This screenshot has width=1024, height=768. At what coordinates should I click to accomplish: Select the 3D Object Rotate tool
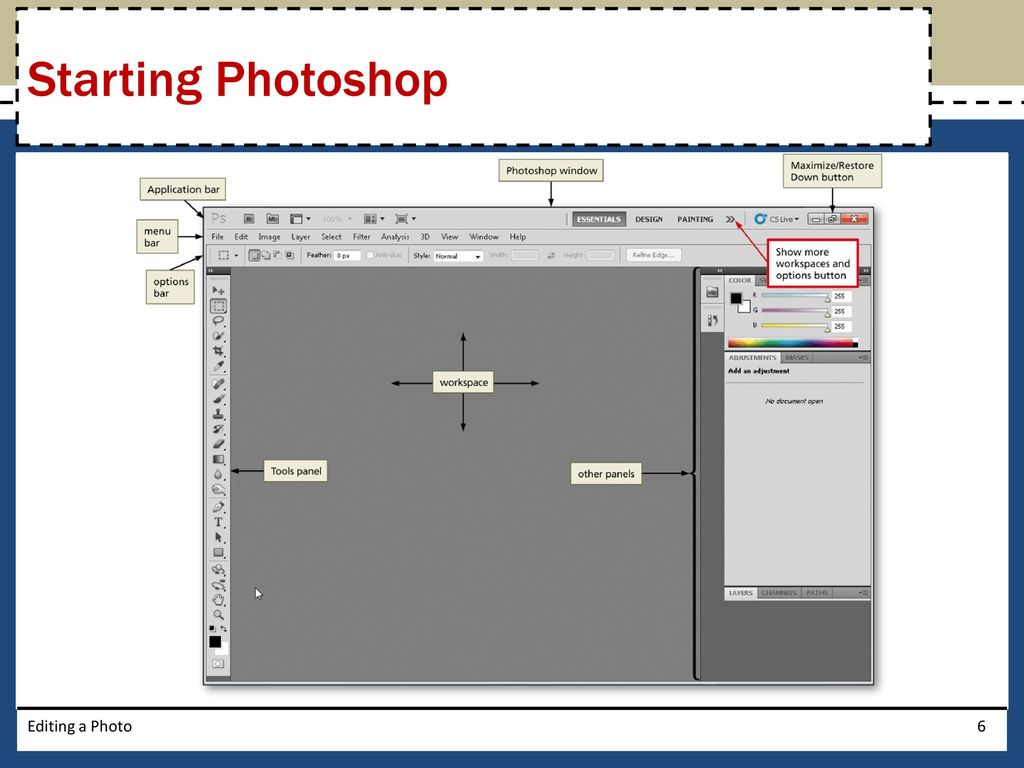(218, 569)
